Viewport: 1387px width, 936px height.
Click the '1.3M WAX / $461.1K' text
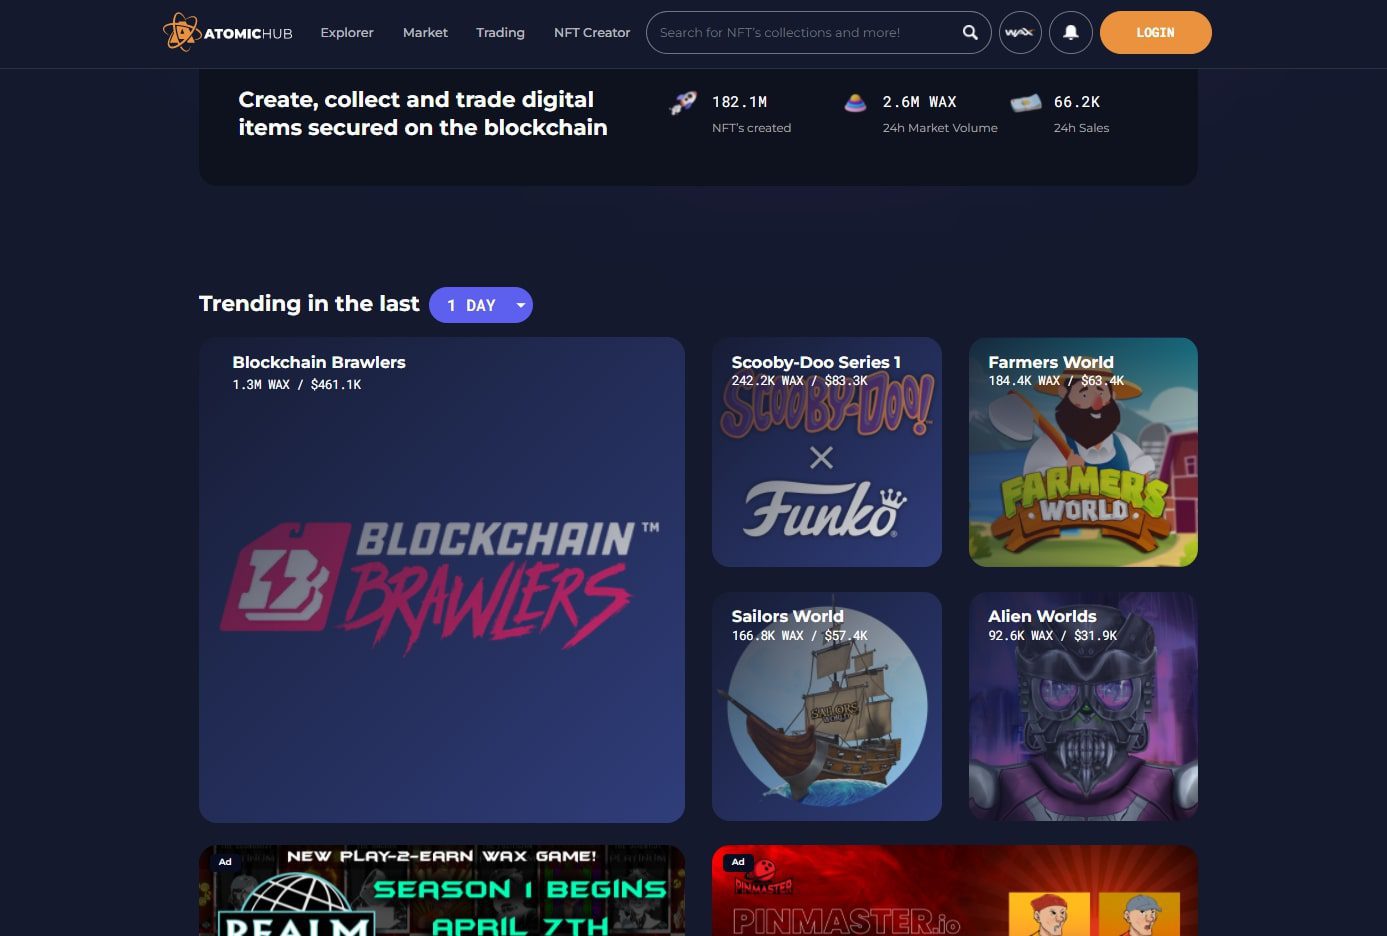(x=297, y=384)
